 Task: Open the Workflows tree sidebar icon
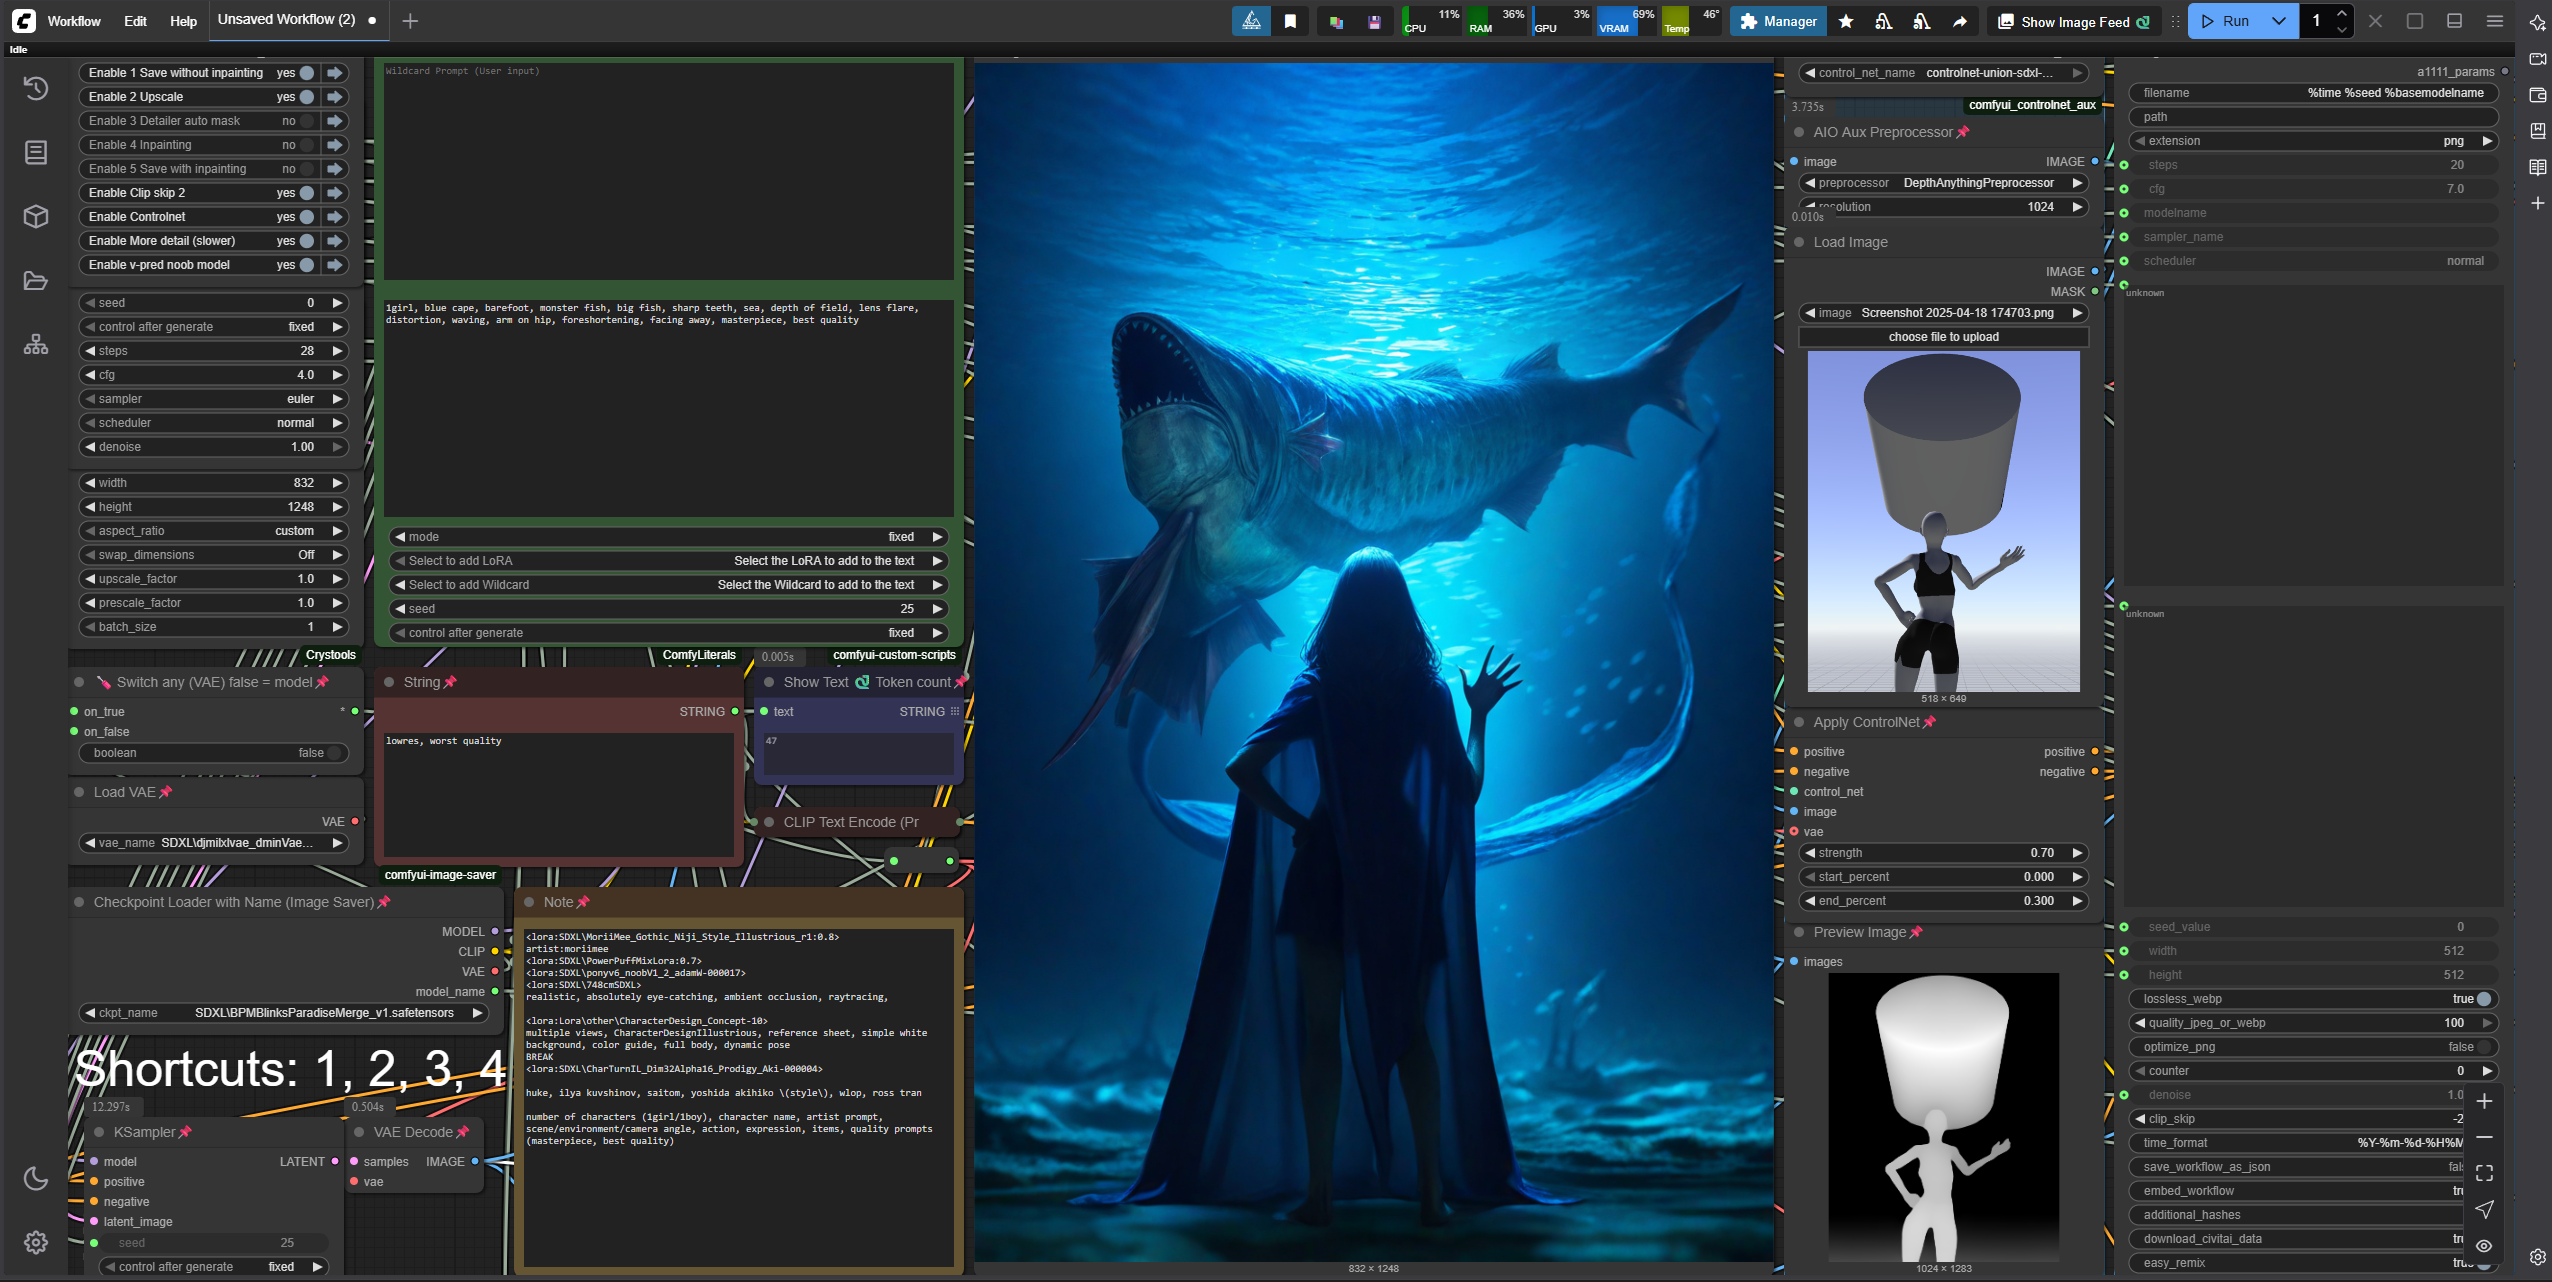coord(36,345)
